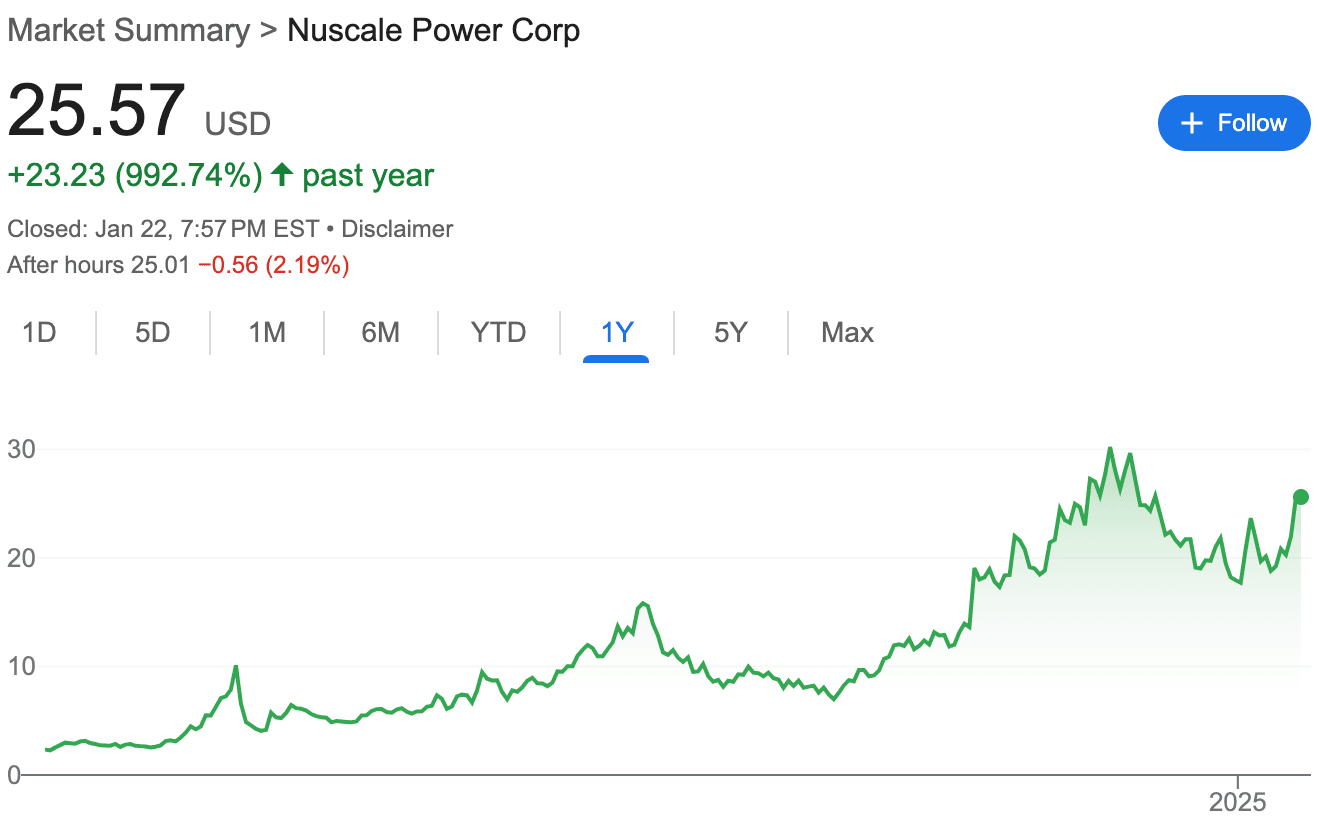Click the plus icon in the Follow button
1320x836 pixels.
tap(1191, 123)
